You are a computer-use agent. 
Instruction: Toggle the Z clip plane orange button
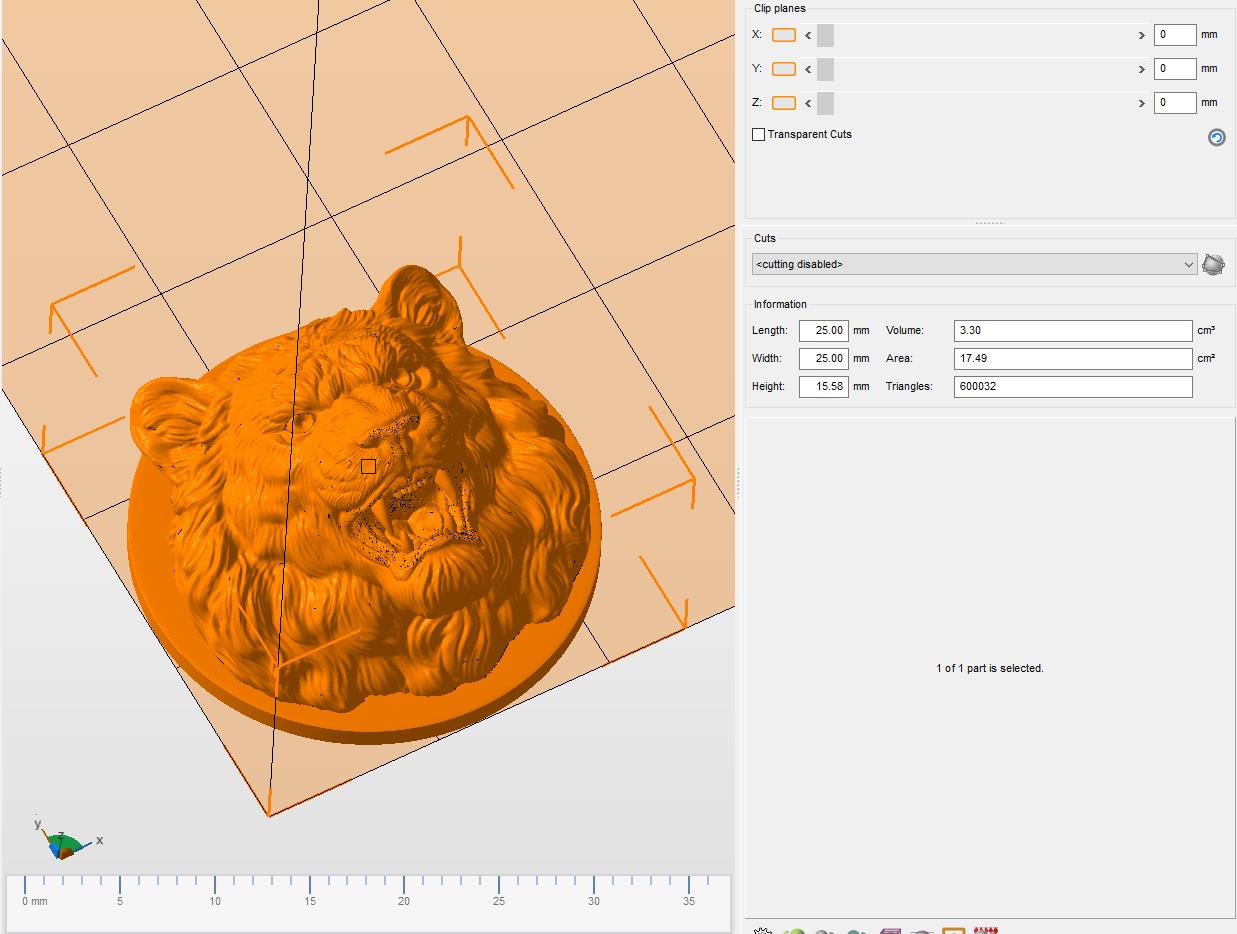click(784, 103)
